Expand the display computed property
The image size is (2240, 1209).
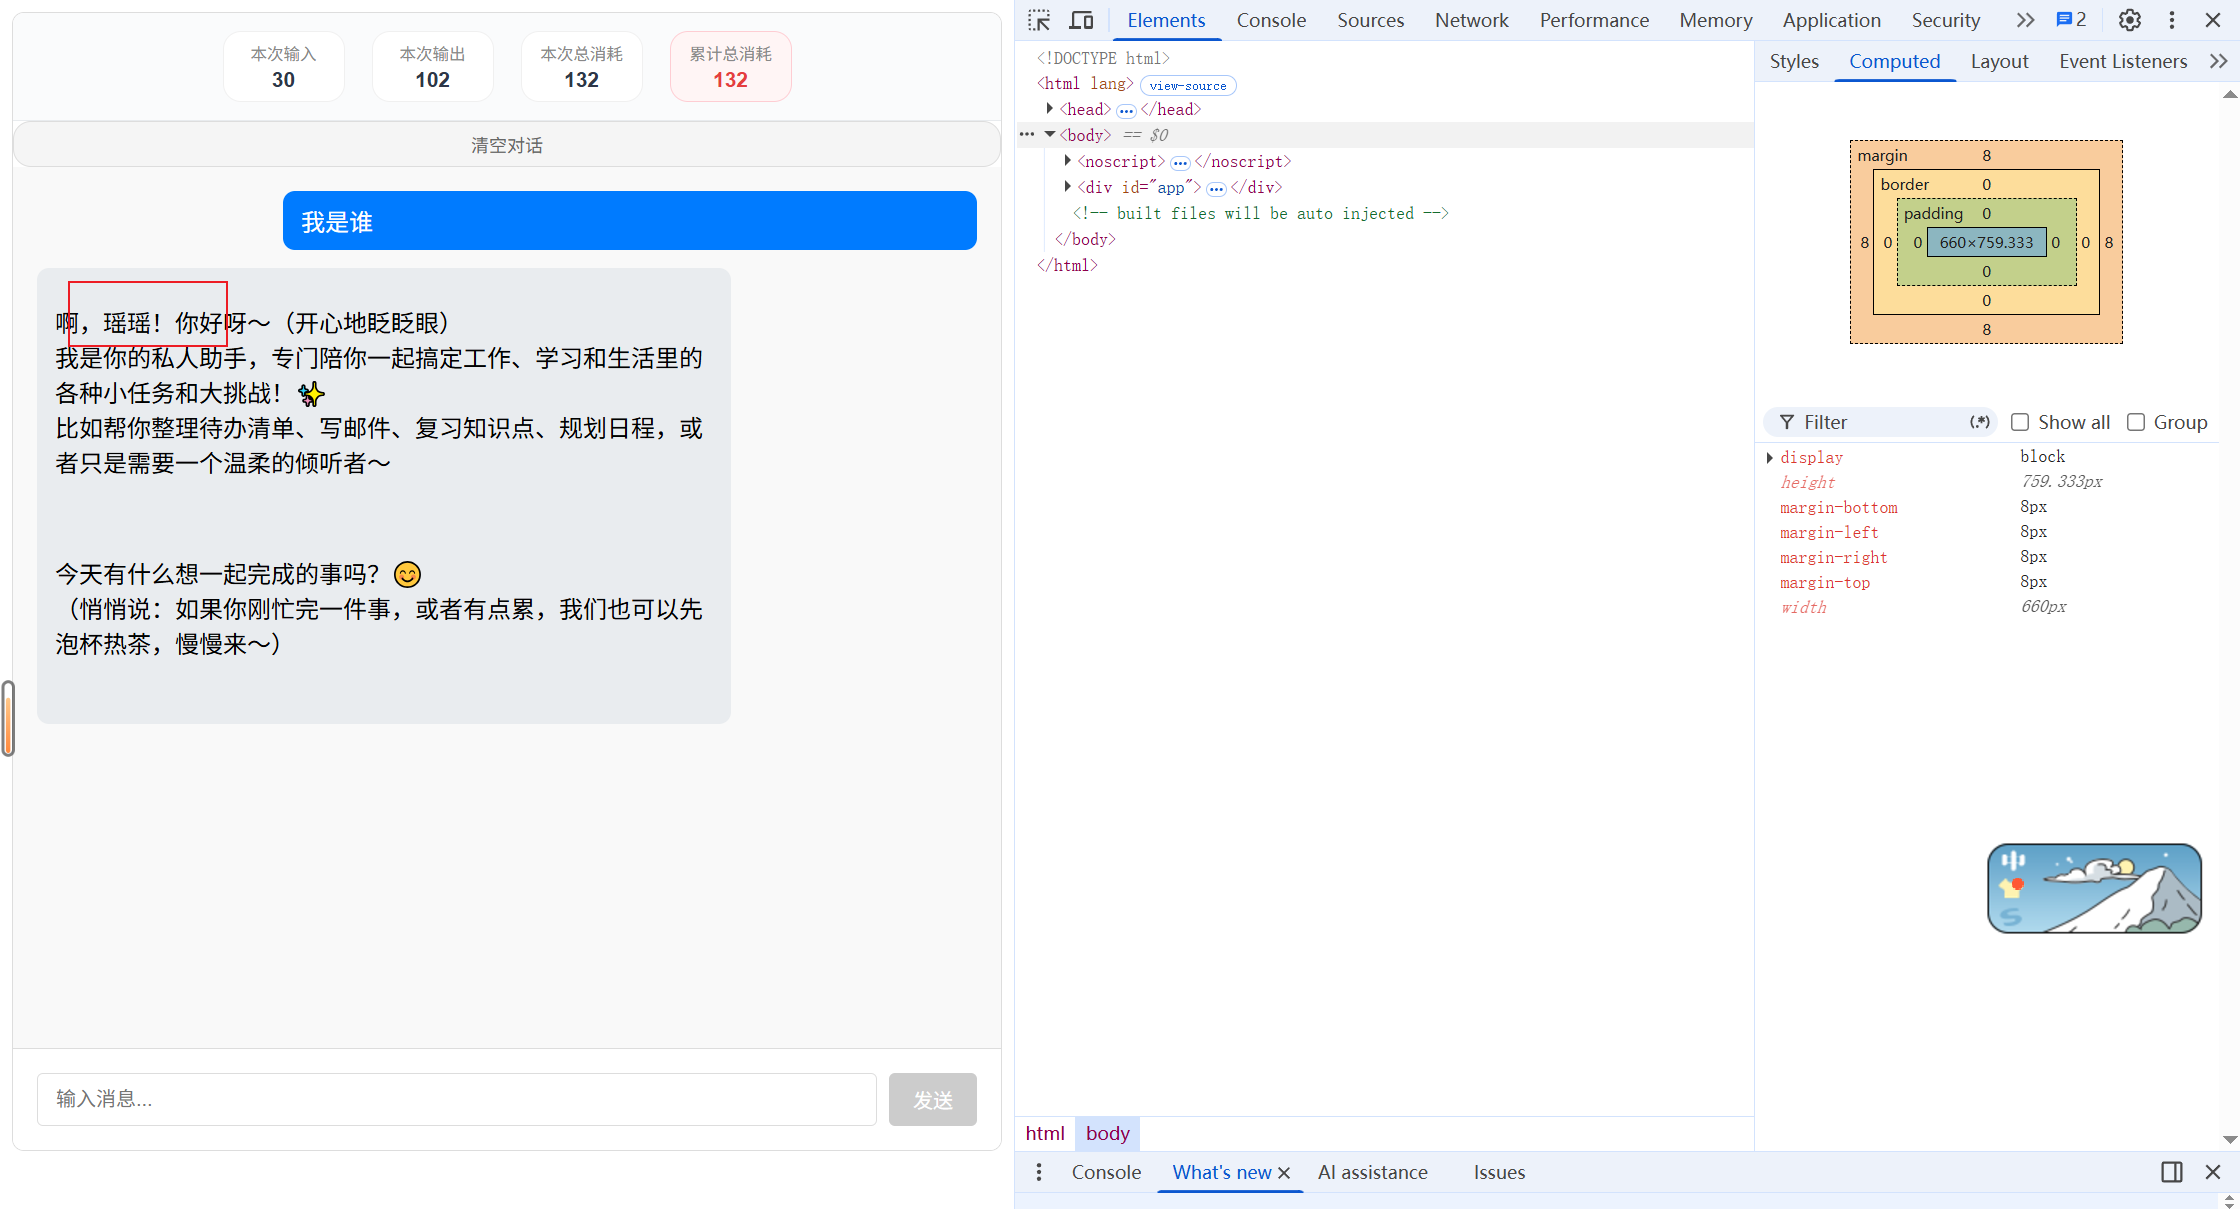point(1770,457)
